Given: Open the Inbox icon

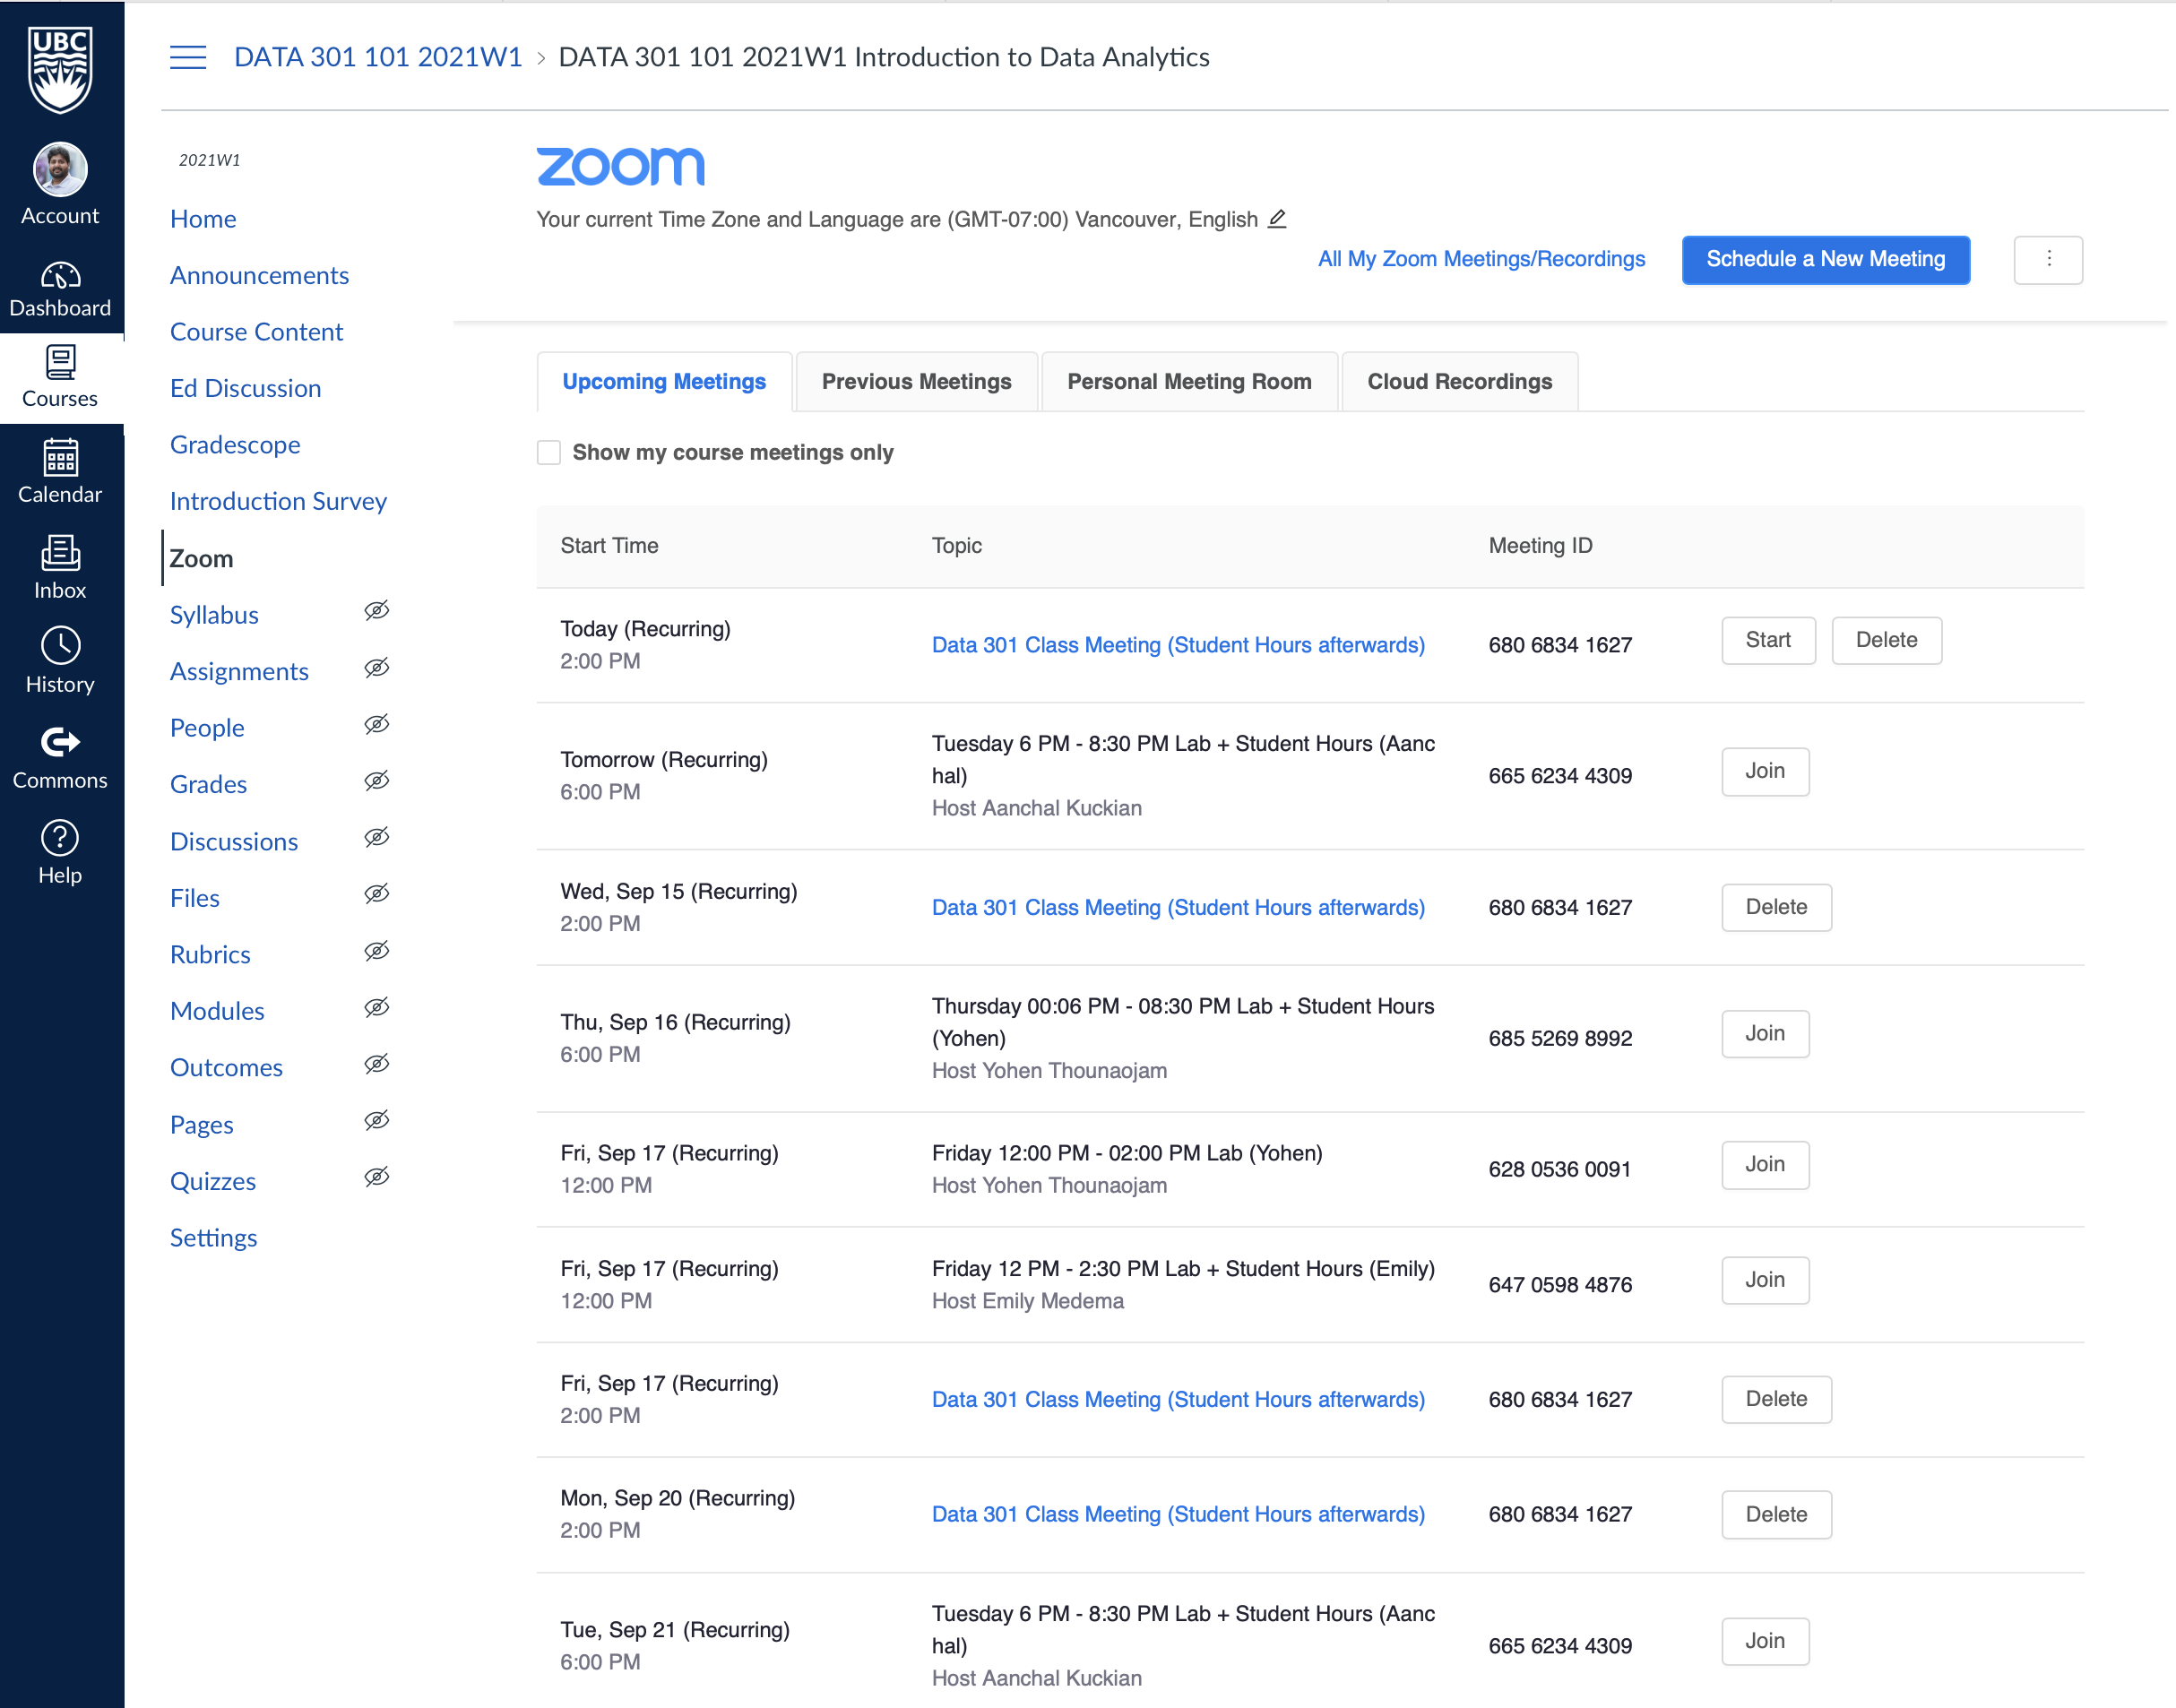Looking at the screenshot, I should click(60, 553).
